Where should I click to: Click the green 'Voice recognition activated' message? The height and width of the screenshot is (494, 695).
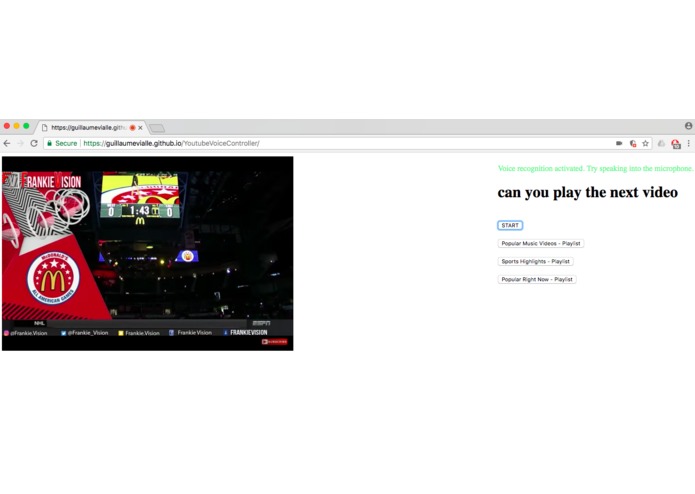(x=595, y=168)
